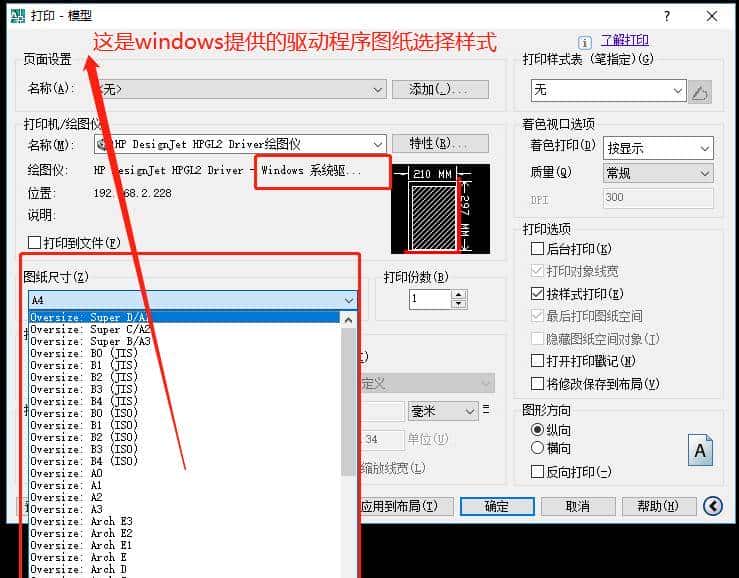Click the paper orientation A preview icon
The image size is (739, 578).
tap(700, 450)
